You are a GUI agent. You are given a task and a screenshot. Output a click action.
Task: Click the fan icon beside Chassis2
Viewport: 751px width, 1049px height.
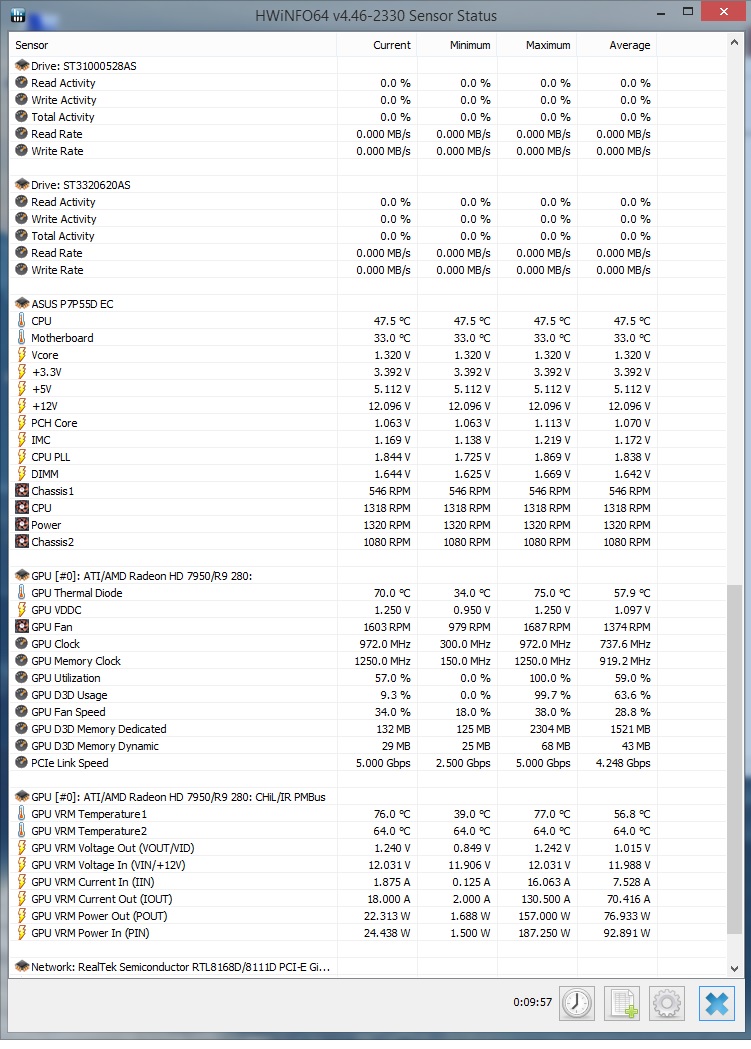click(21, 542)
